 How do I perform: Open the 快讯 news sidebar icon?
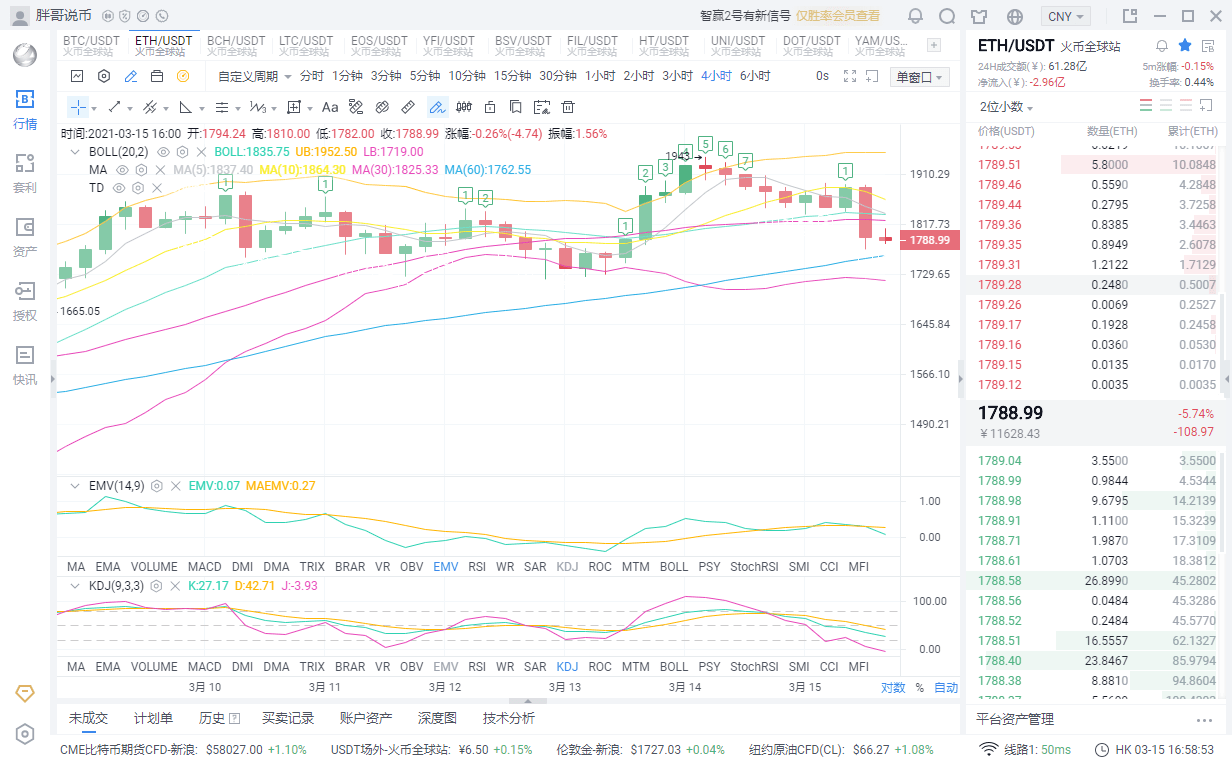click(25, 364)
